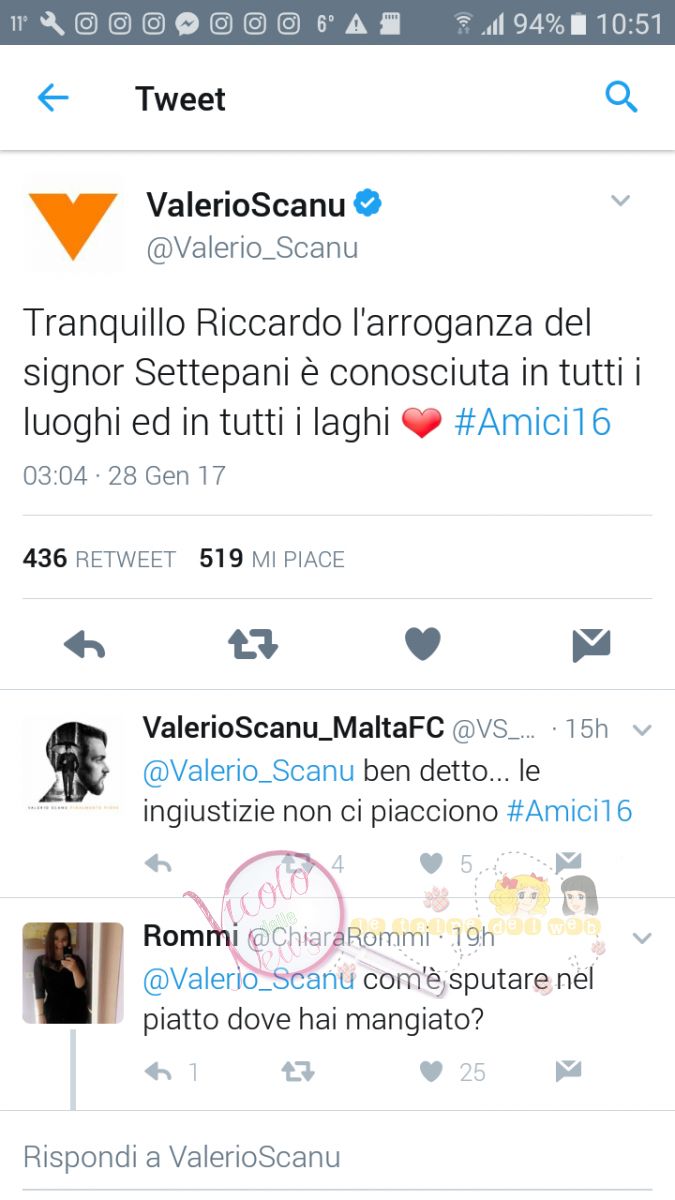View the 519 Mi piace list
675x1200 pixels.
272,559
